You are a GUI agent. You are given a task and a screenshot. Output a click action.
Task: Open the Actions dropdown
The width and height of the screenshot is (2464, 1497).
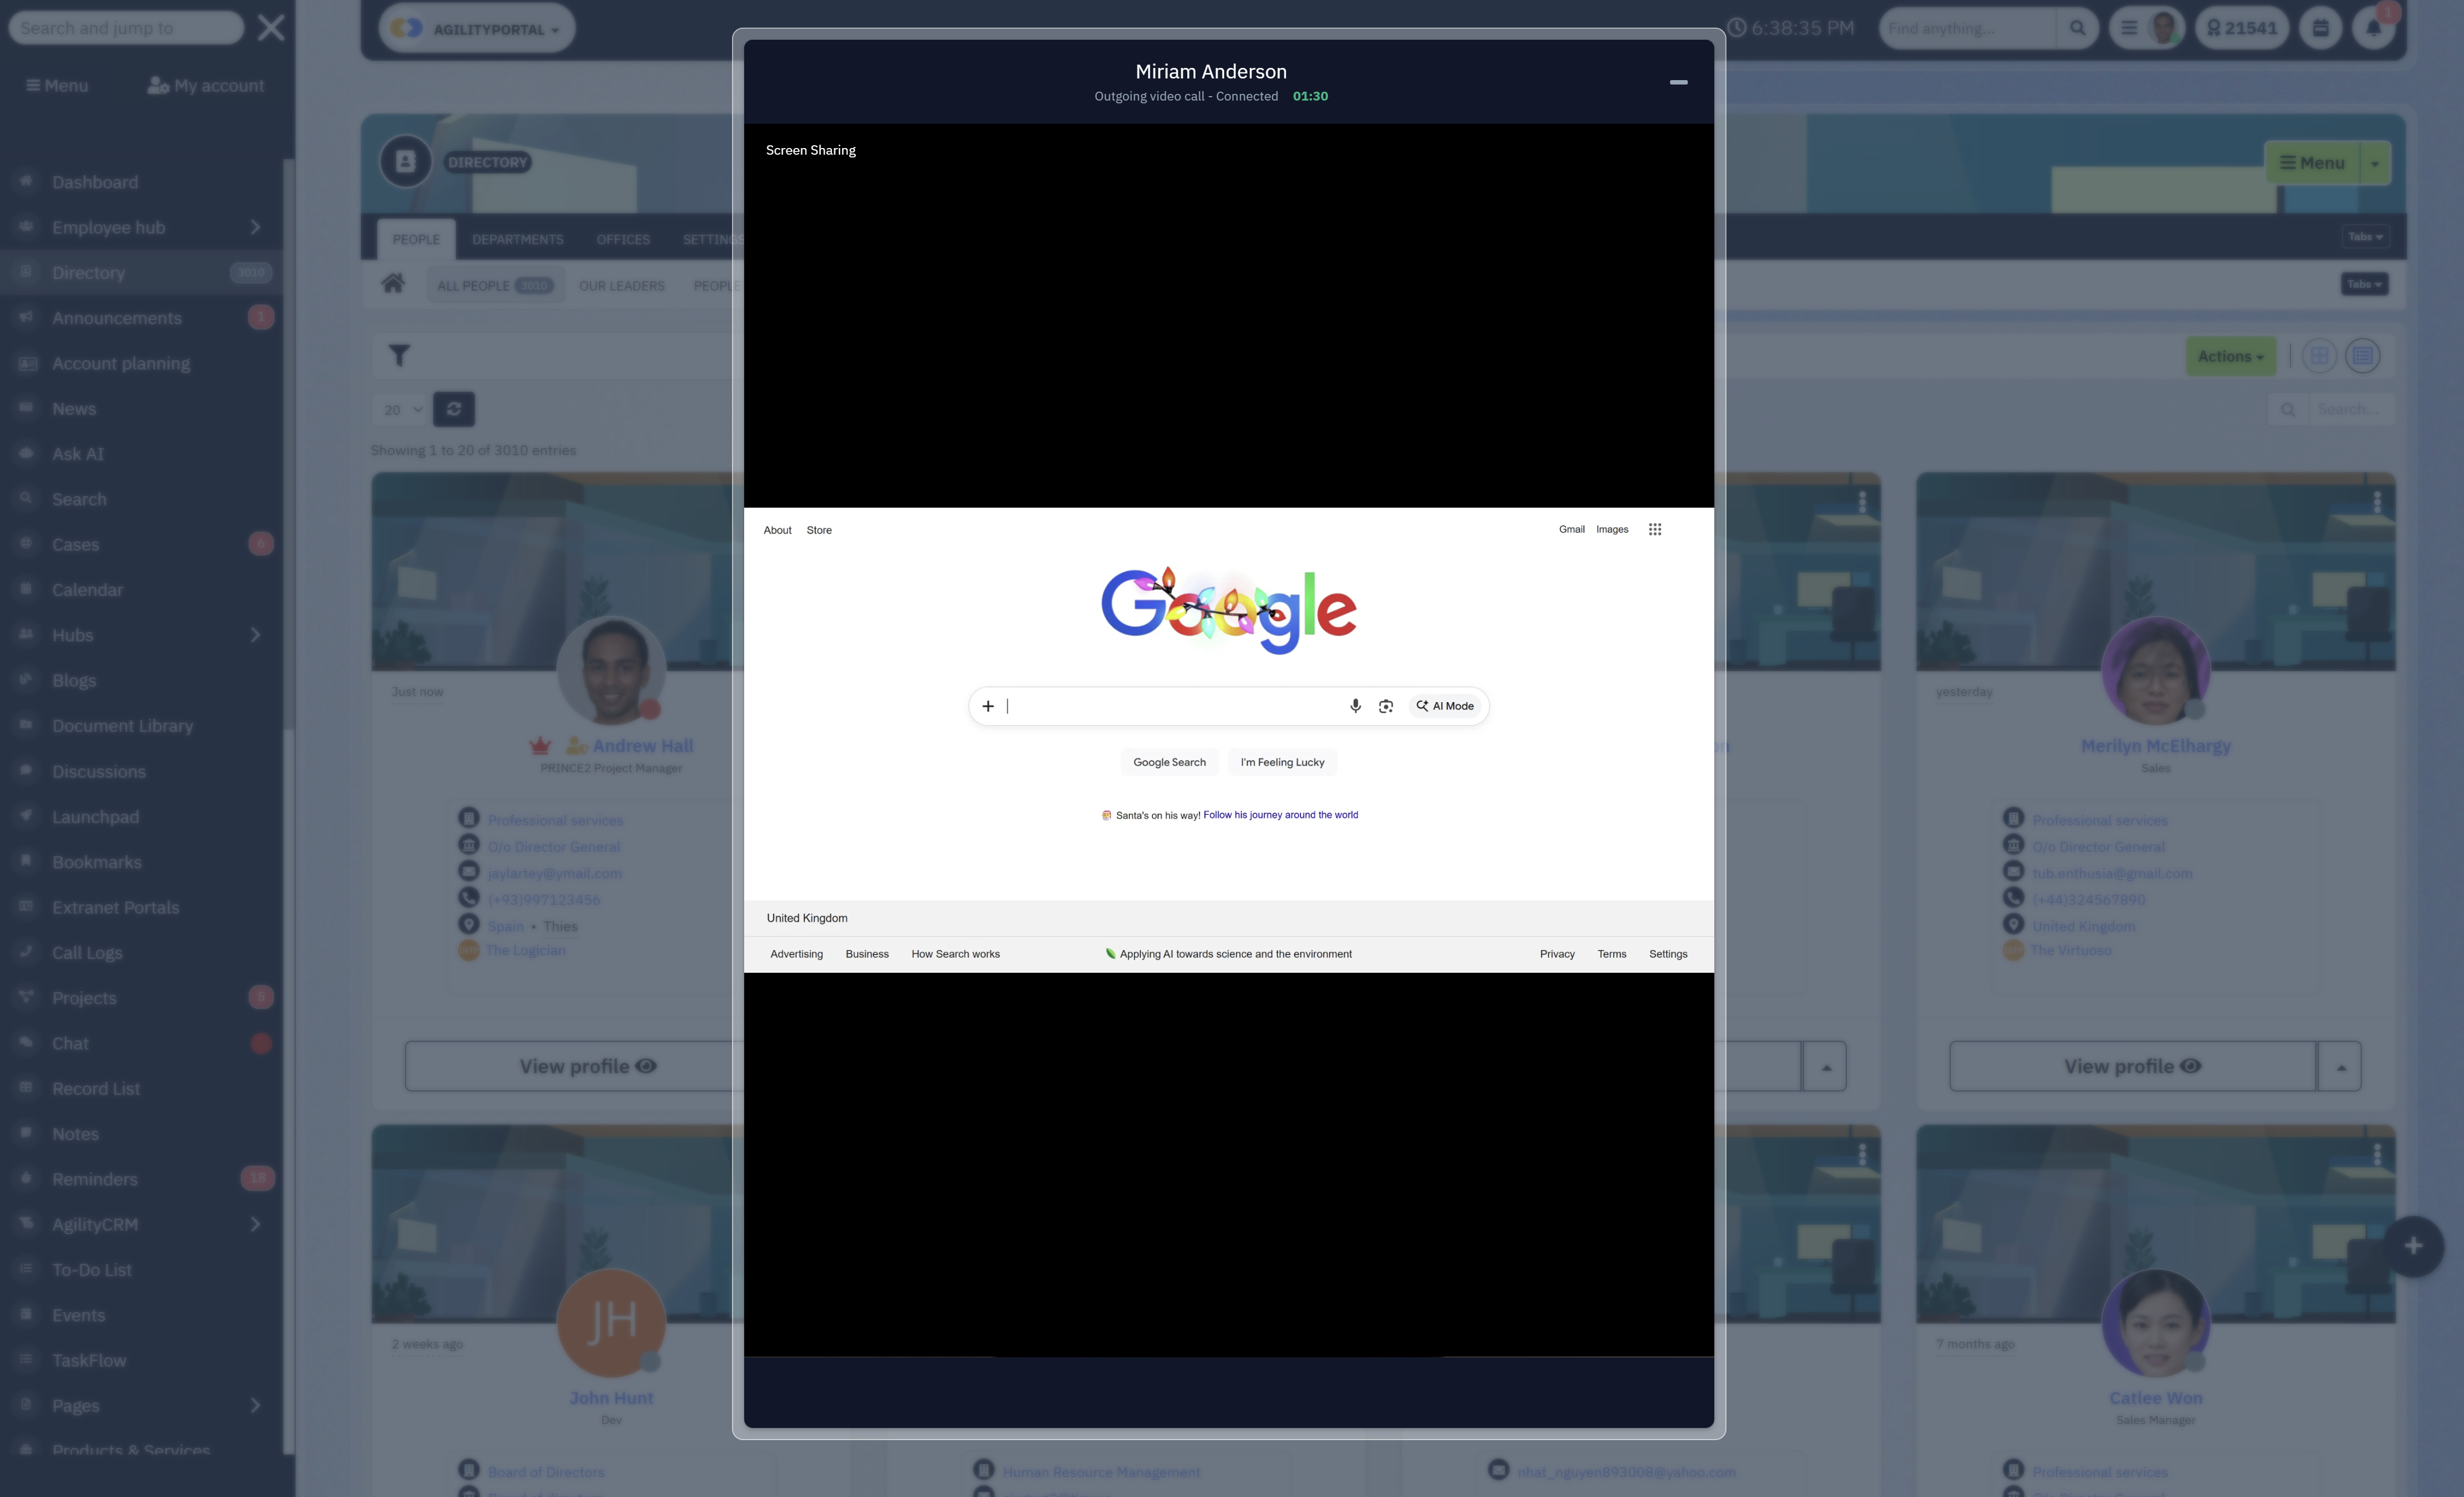coord(2231,356)
